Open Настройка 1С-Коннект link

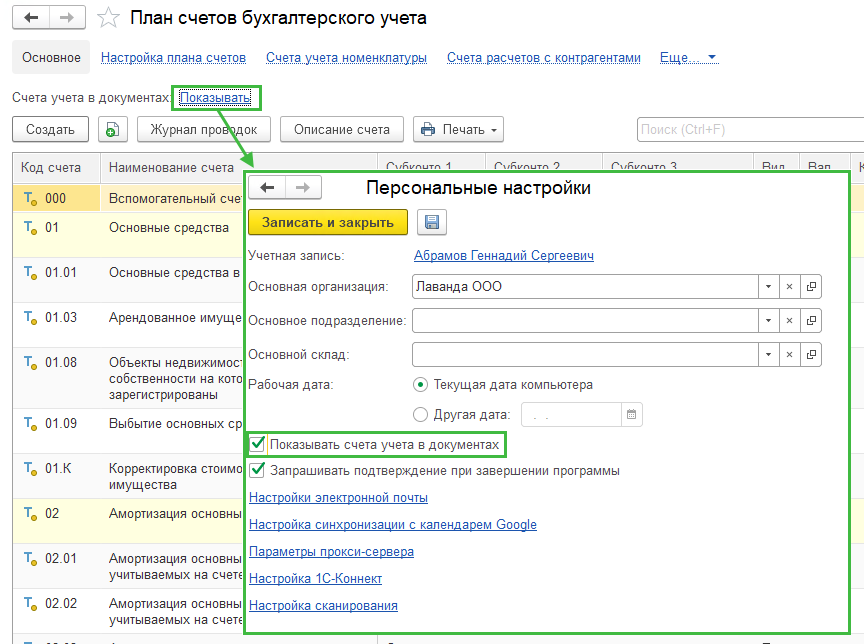click(x=315, y=578)
